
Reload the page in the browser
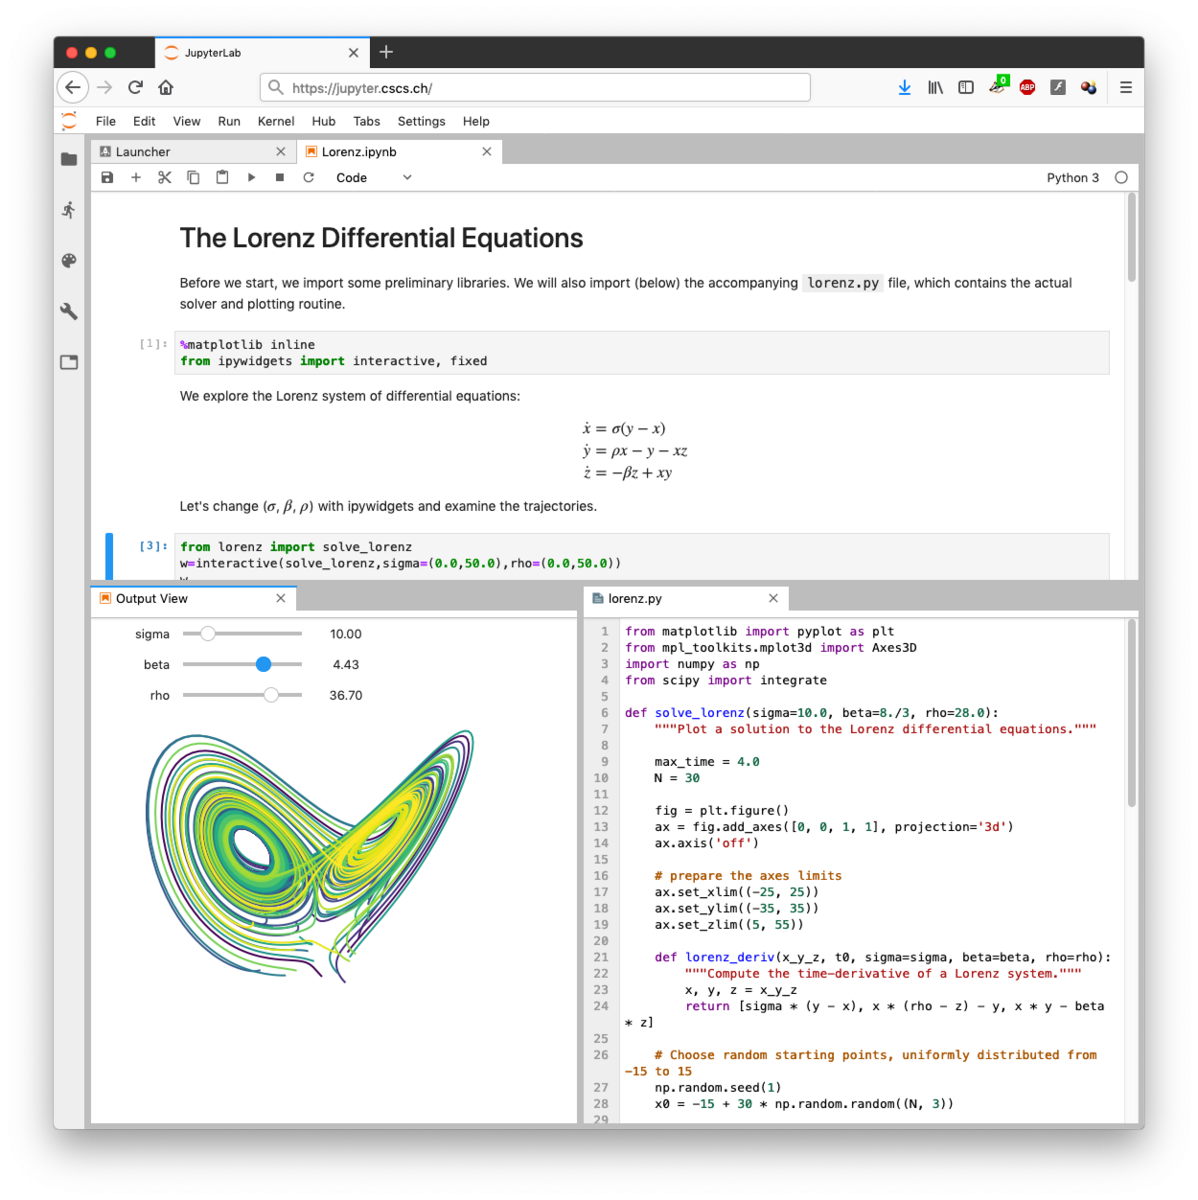136,88
